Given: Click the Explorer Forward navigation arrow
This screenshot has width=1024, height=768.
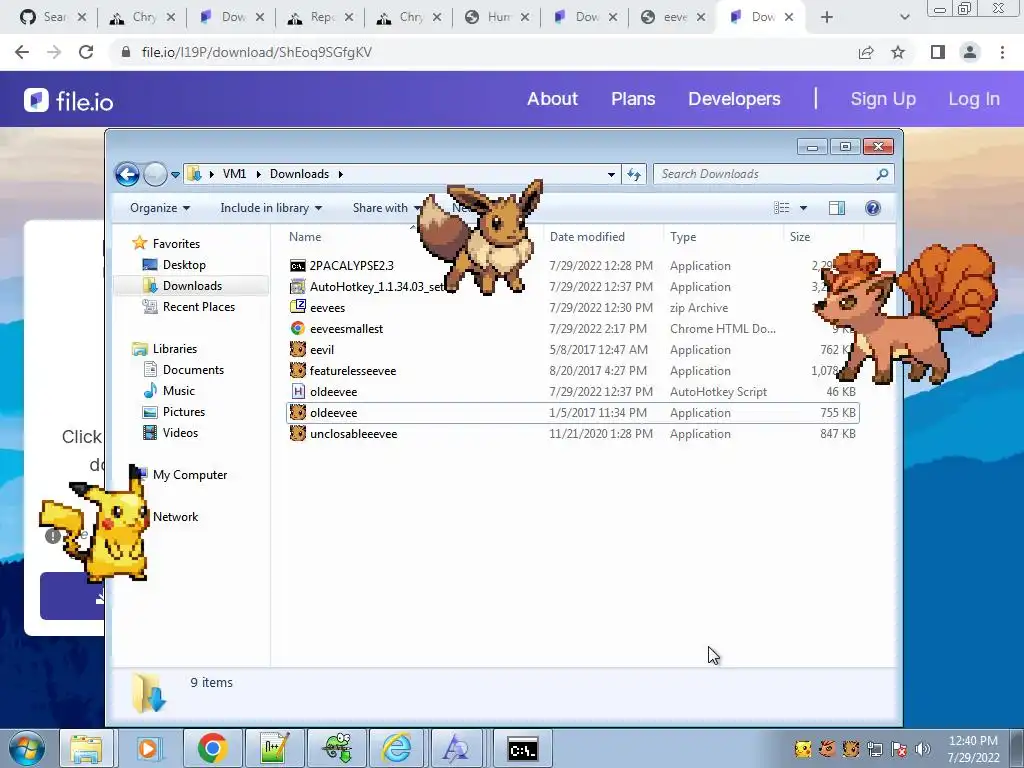Looking at the screenshot, I should tap(155, 174).
